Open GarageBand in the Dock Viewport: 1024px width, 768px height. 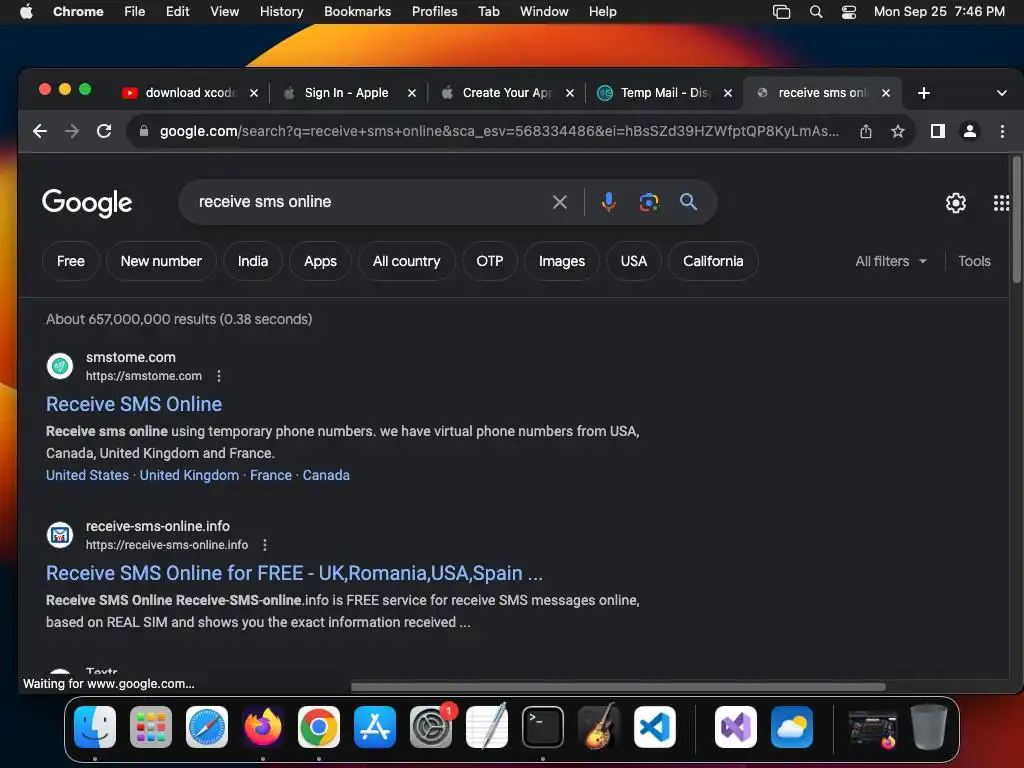(x=599, y=727)
